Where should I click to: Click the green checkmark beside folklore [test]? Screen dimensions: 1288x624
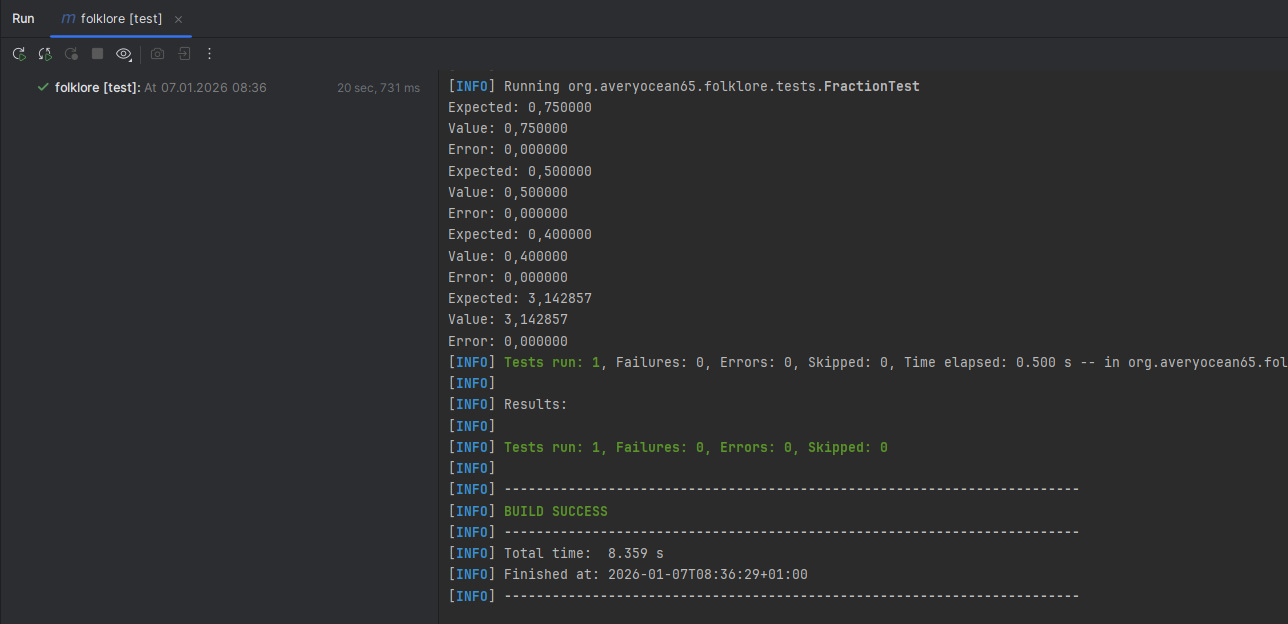click(43, 88)
